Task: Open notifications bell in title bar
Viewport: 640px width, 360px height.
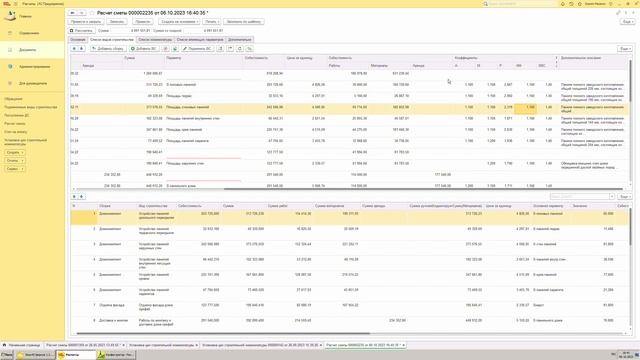Action: 562,4
